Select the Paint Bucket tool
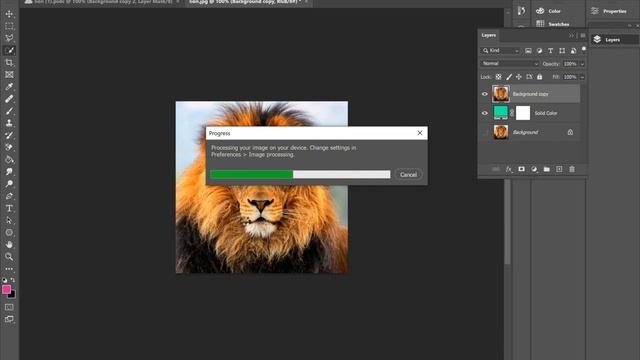Screen dimensions: 640x360 click(x=9, y=160)
